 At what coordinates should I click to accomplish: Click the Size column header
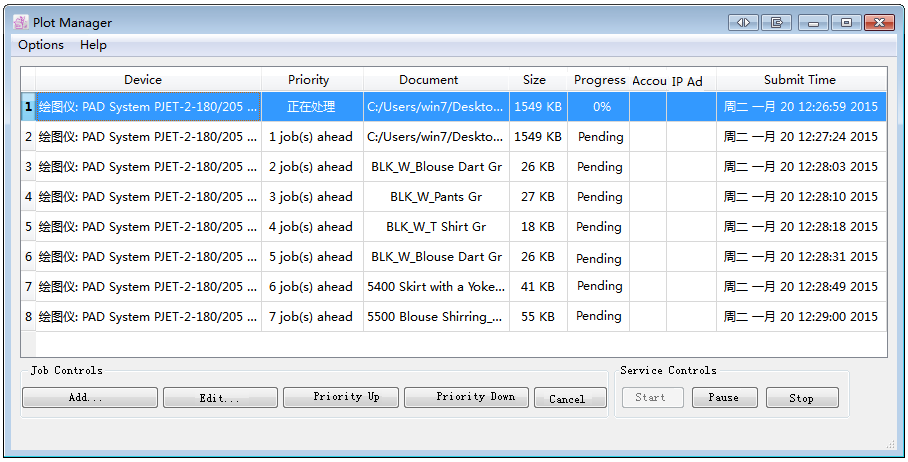coord(535,80)
